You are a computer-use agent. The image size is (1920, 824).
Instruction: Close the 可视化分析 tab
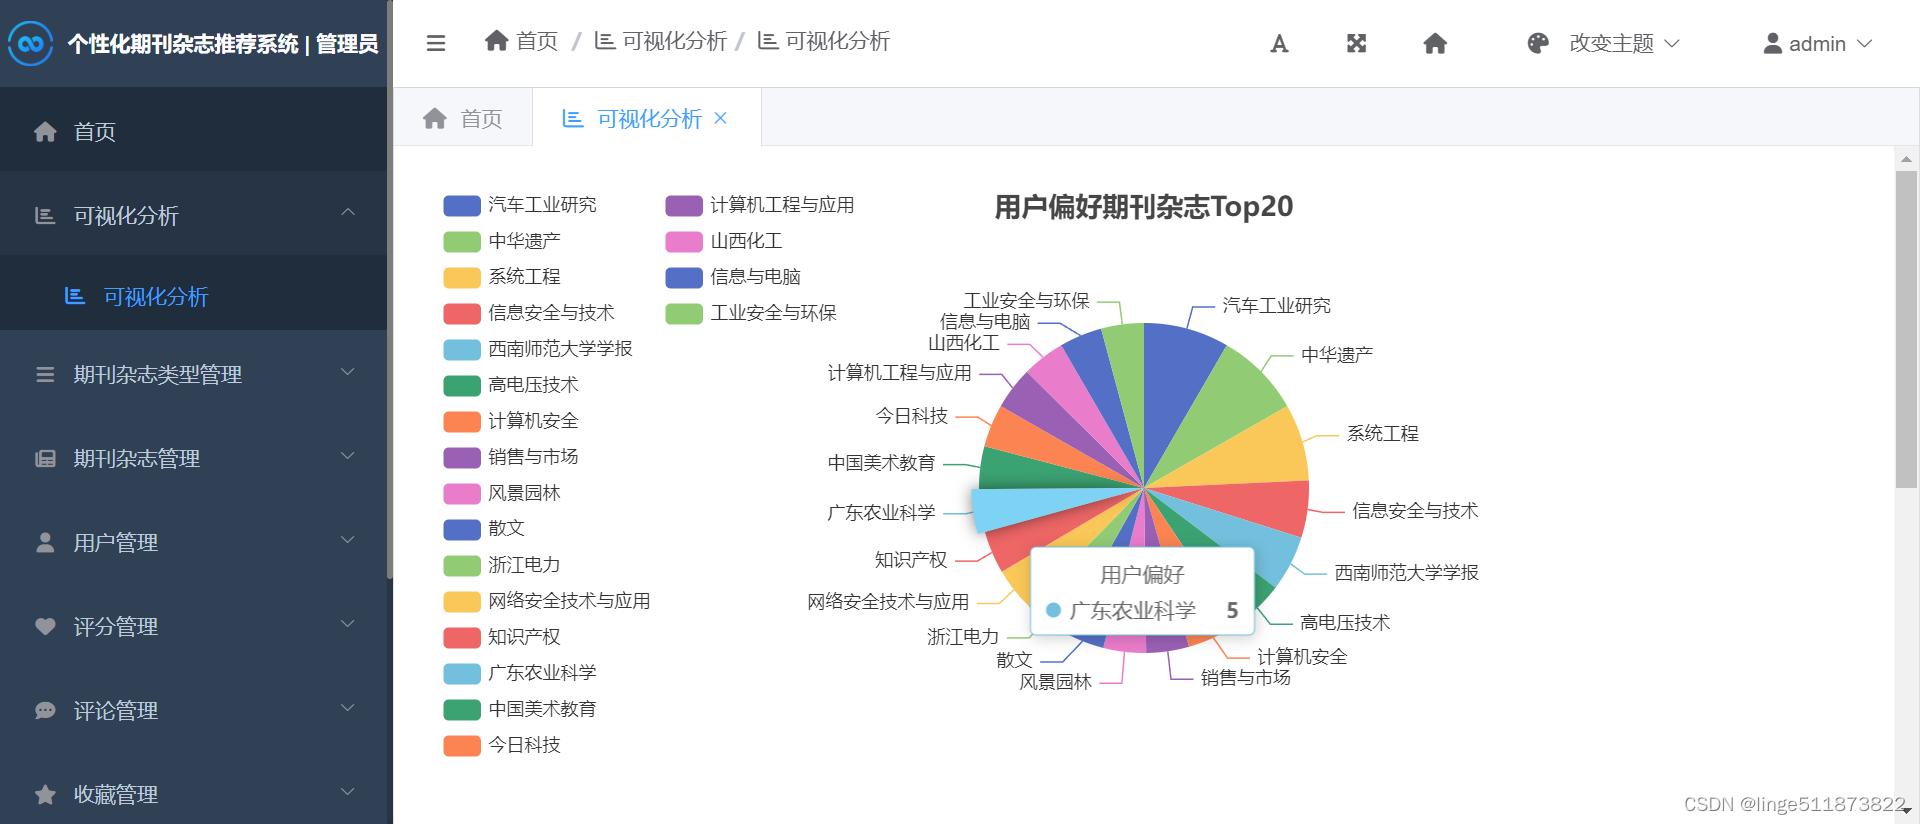720,118
